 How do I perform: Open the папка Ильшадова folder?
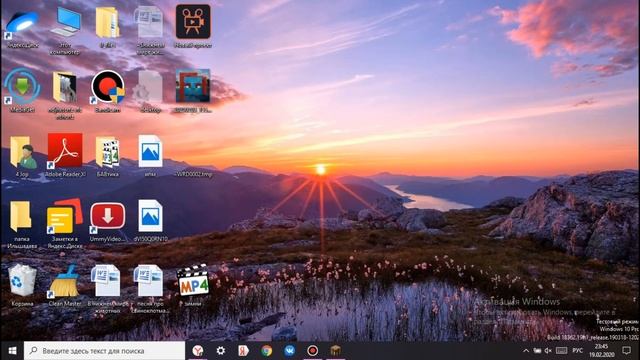[x=20, y=216]
